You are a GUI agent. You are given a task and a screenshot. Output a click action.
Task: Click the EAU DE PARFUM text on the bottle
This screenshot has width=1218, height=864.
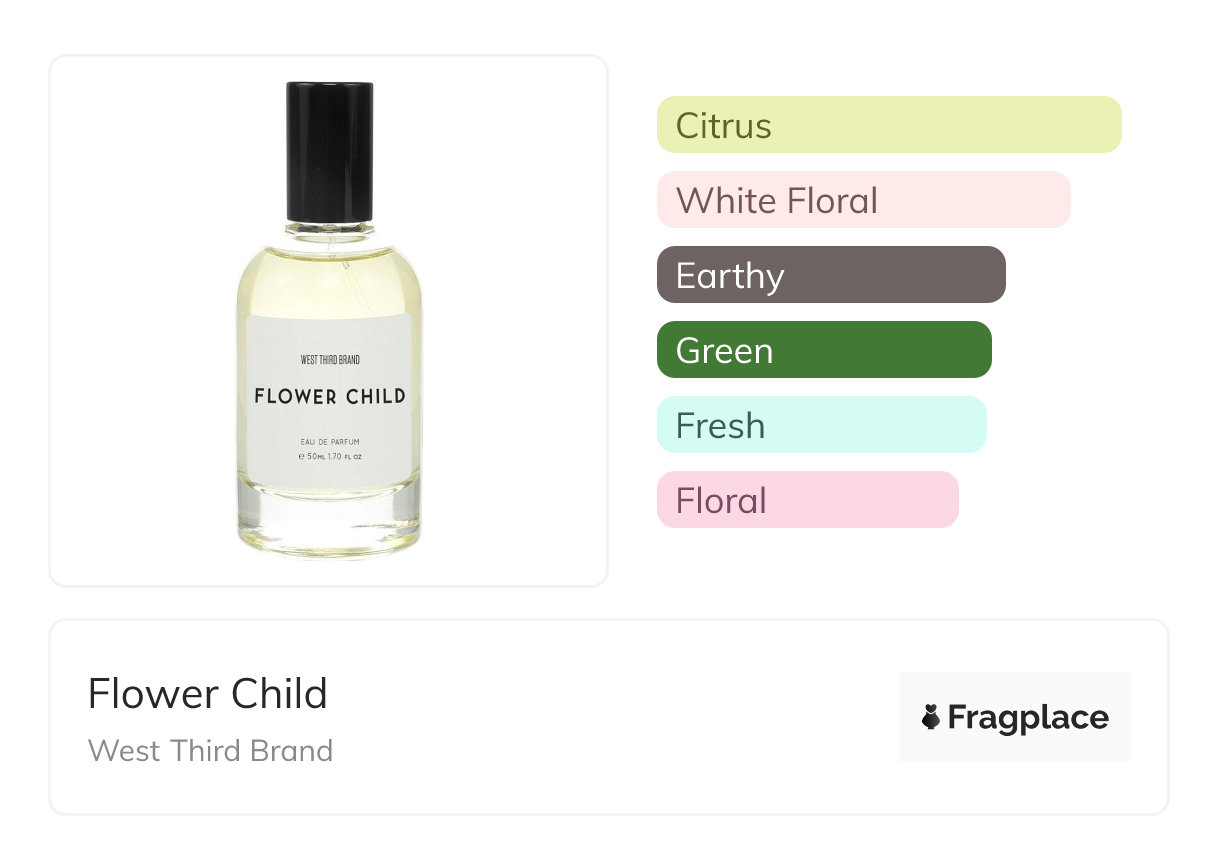coord(330,441)
